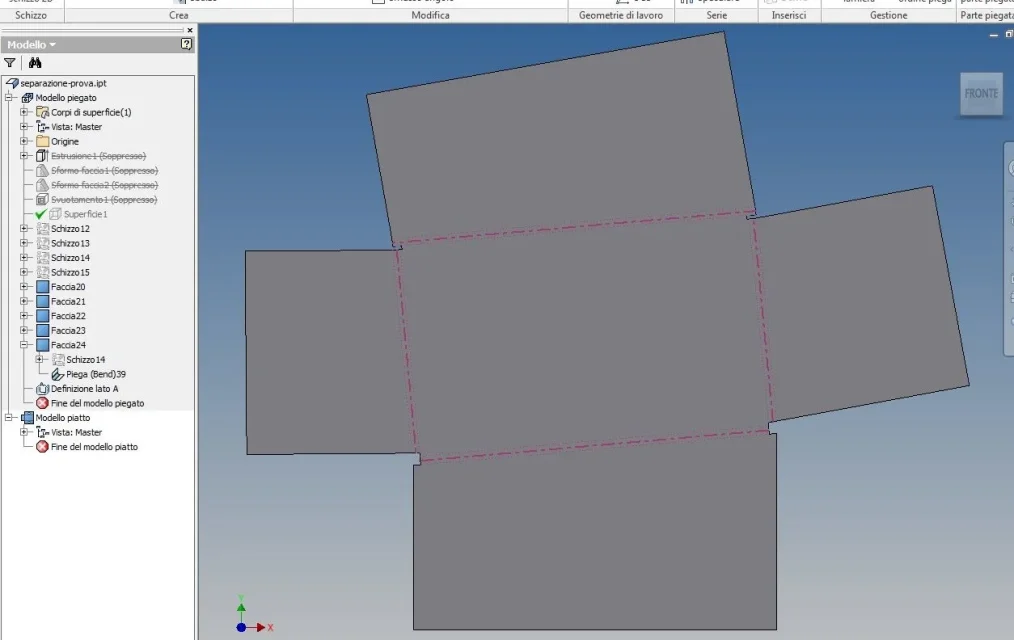Open the Modifica ribbon panel label
1014x640 pixels.
coord(430,15)
